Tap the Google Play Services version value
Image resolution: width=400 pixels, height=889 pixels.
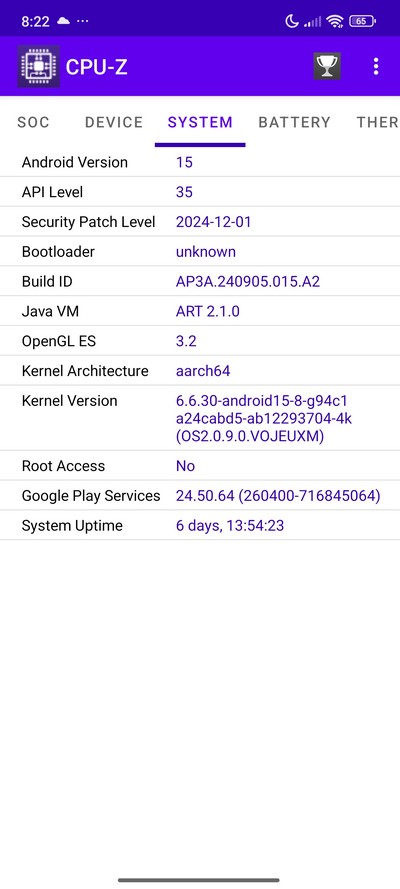(278, 496)
